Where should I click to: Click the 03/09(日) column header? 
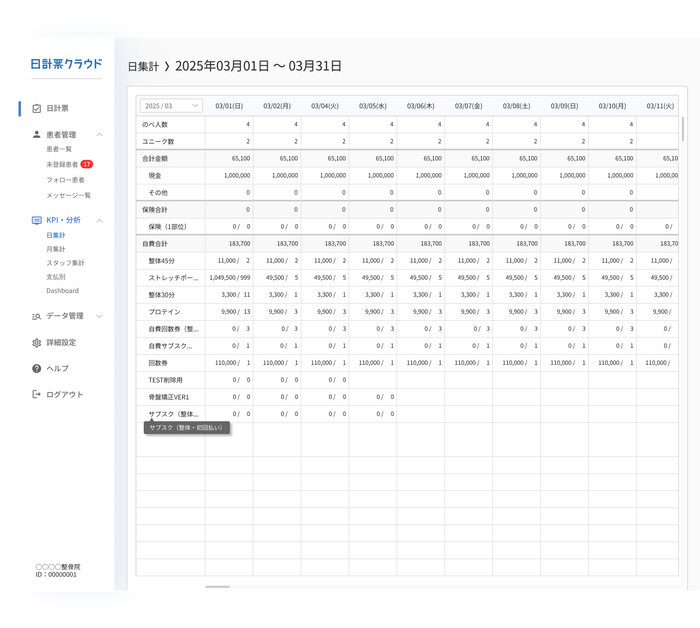pyautogui.click(x=564, y=106)
